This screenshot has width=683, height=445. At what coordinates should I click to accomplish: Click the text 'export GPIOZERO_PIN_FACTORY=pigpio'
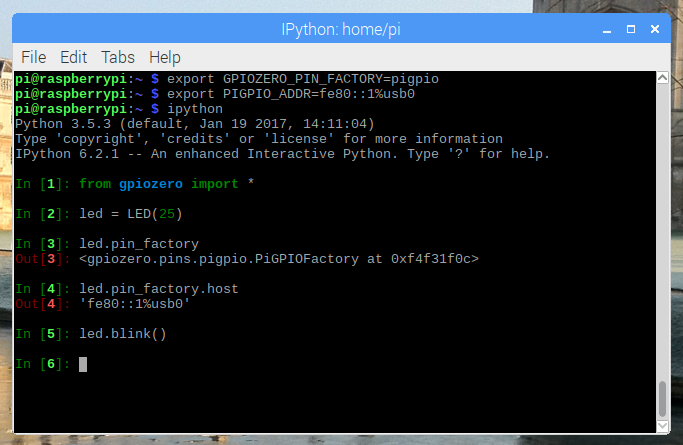tap(303, 79)
